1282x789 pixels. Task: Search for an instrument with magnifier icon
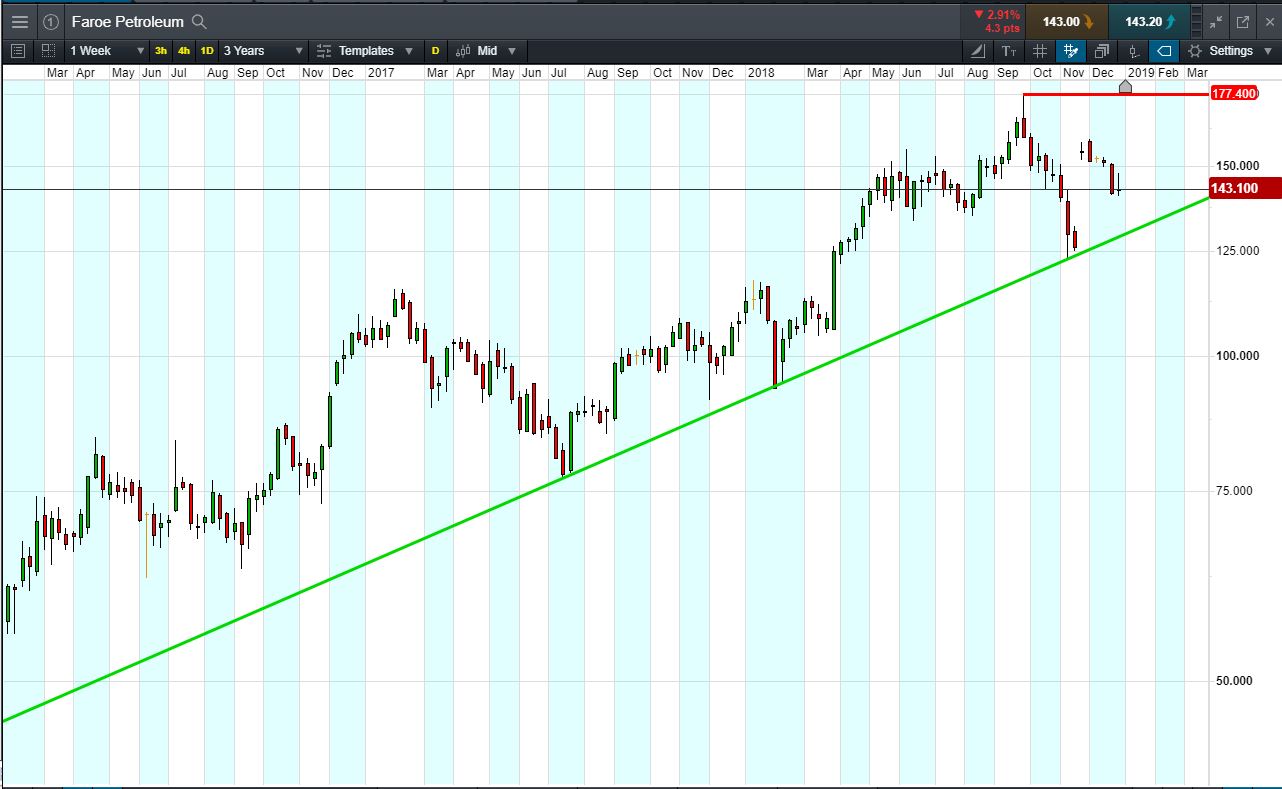tap(199, 21)
